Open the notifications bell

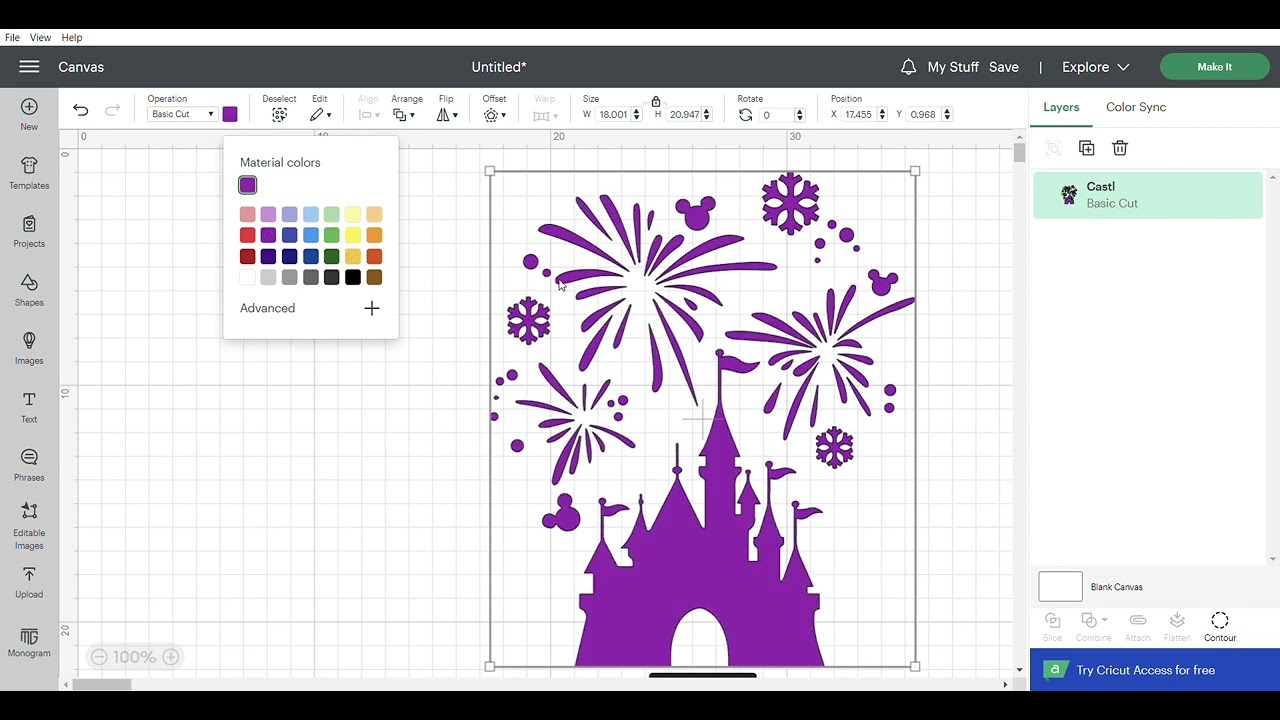coord(908,67)
